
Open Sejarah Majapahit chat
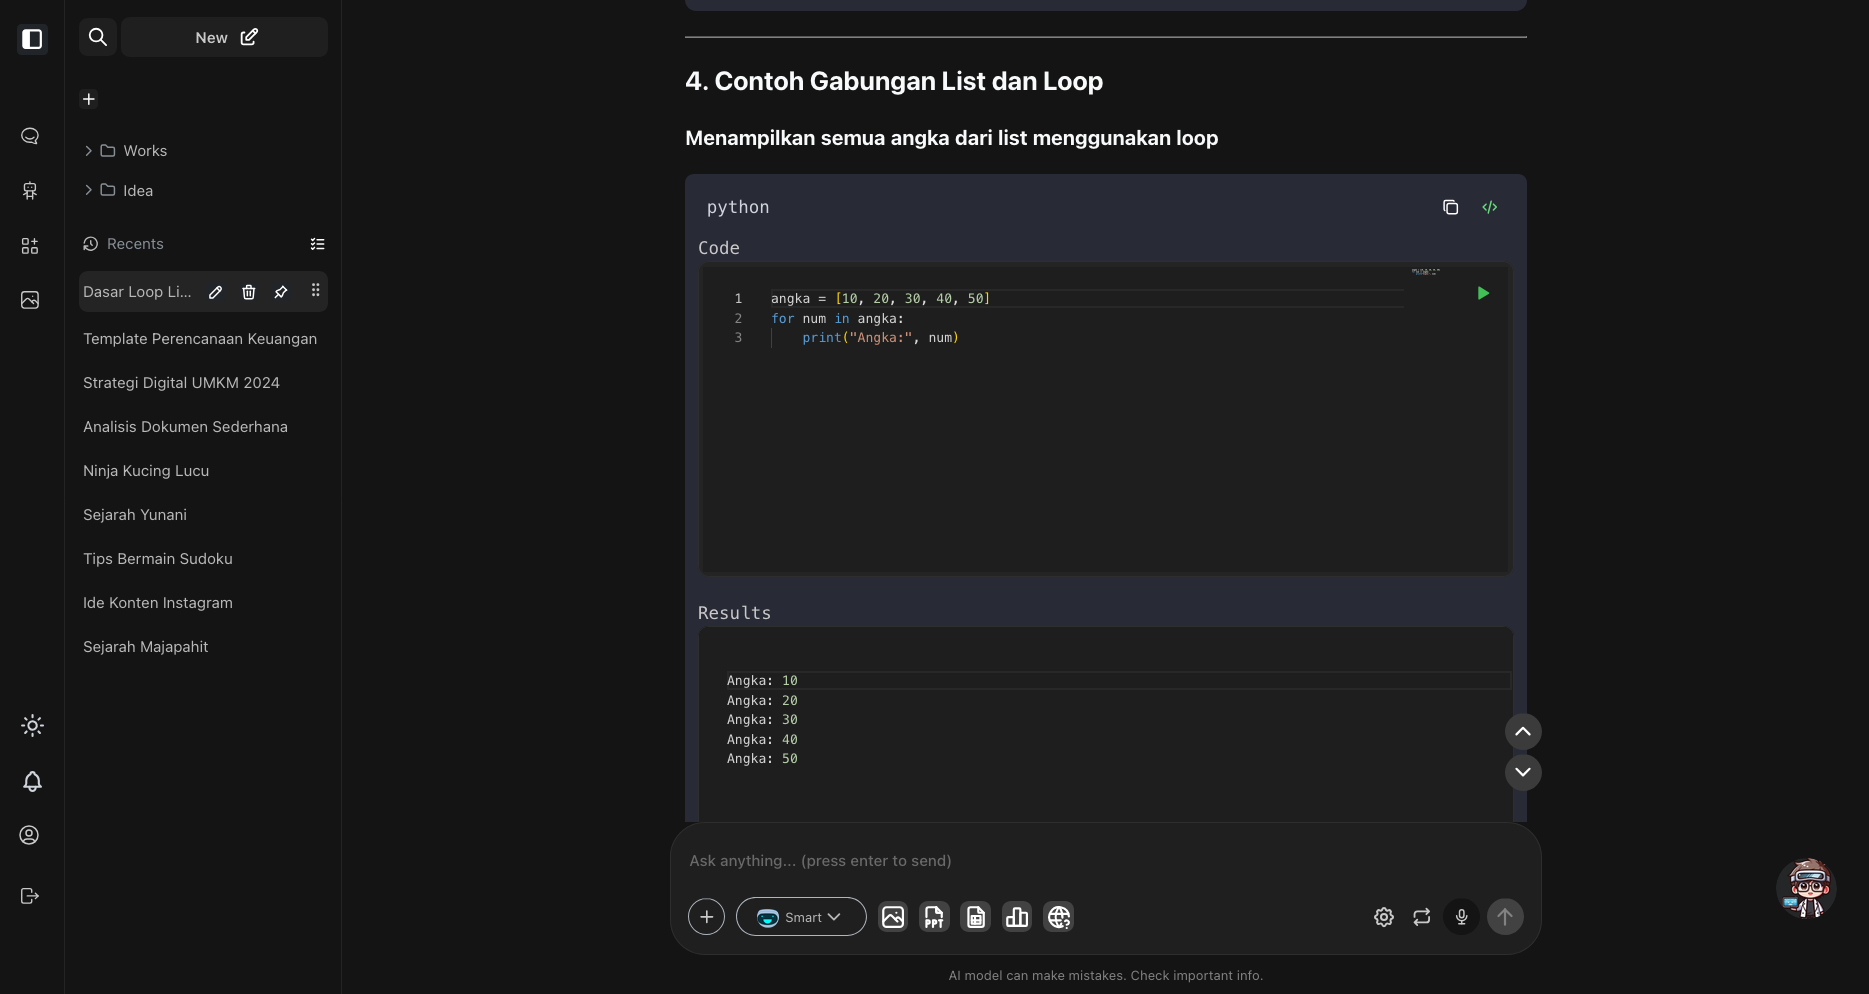click(146, 647)
